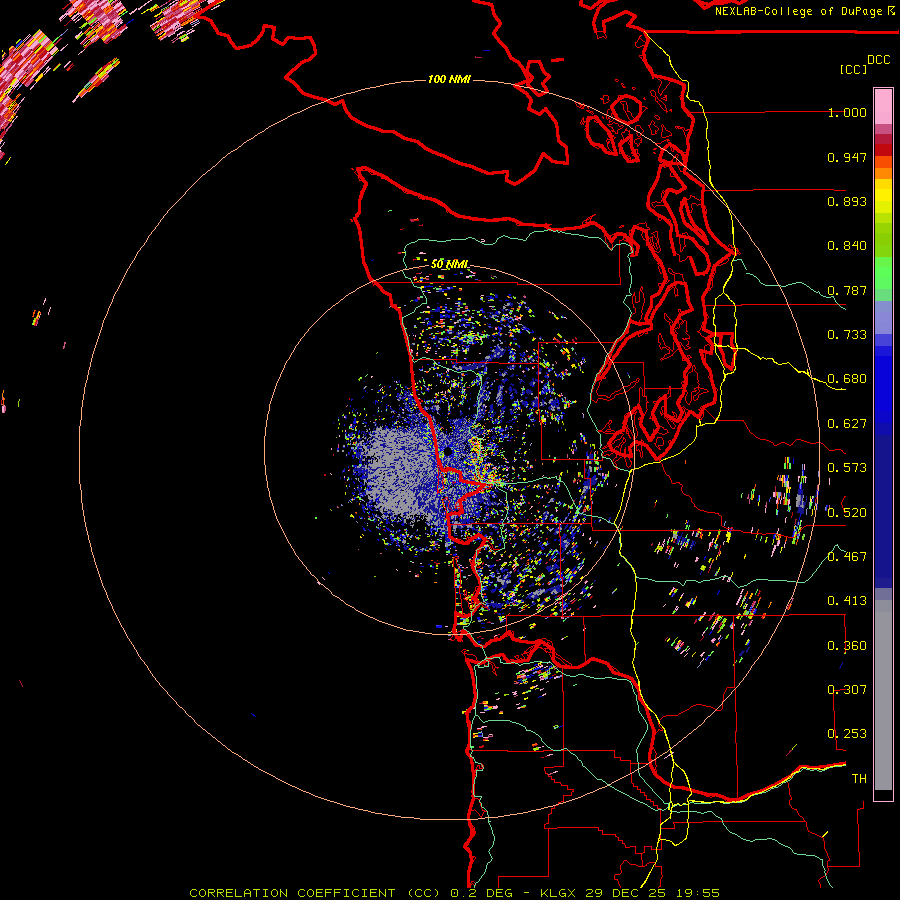Click the black radar site dot
The image size is (900, 900).
[x=448, y=452]
